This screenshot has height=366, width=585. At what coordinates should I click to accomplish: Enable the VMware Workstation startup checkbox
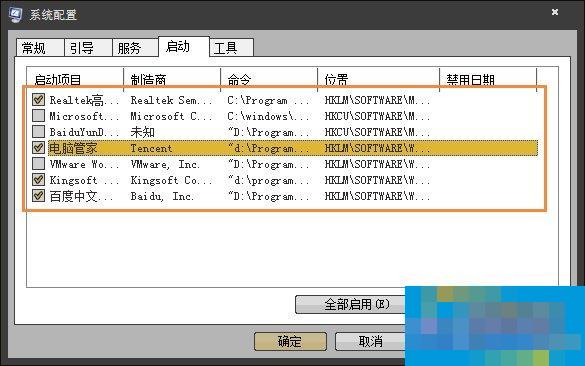[38, 164]
